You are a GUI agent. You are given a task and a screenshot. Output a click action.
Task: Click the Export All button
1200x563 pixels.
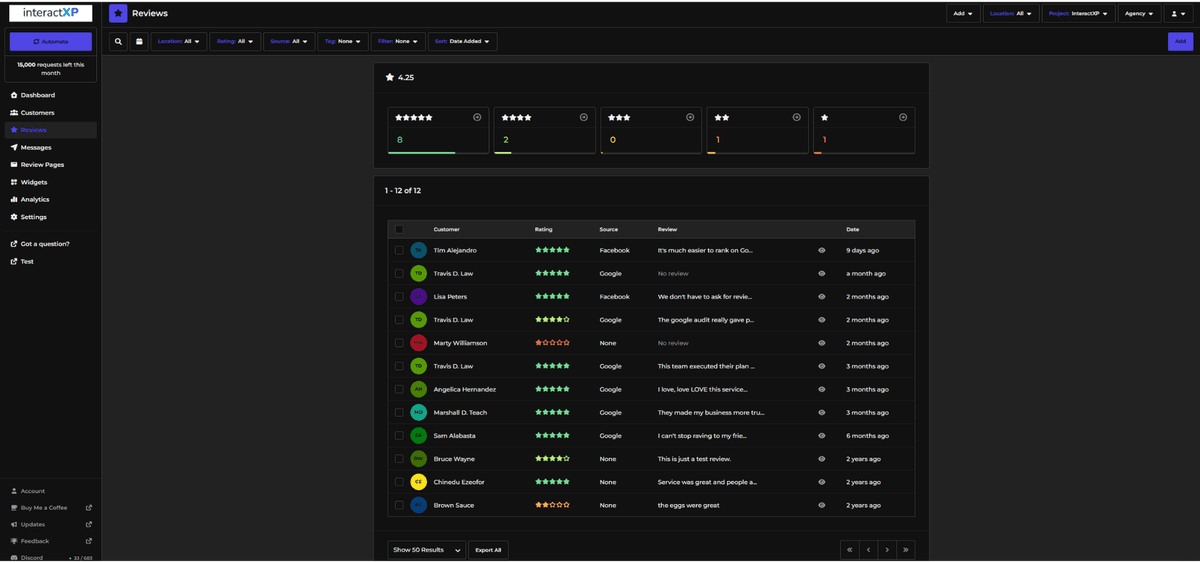(488, 550)
